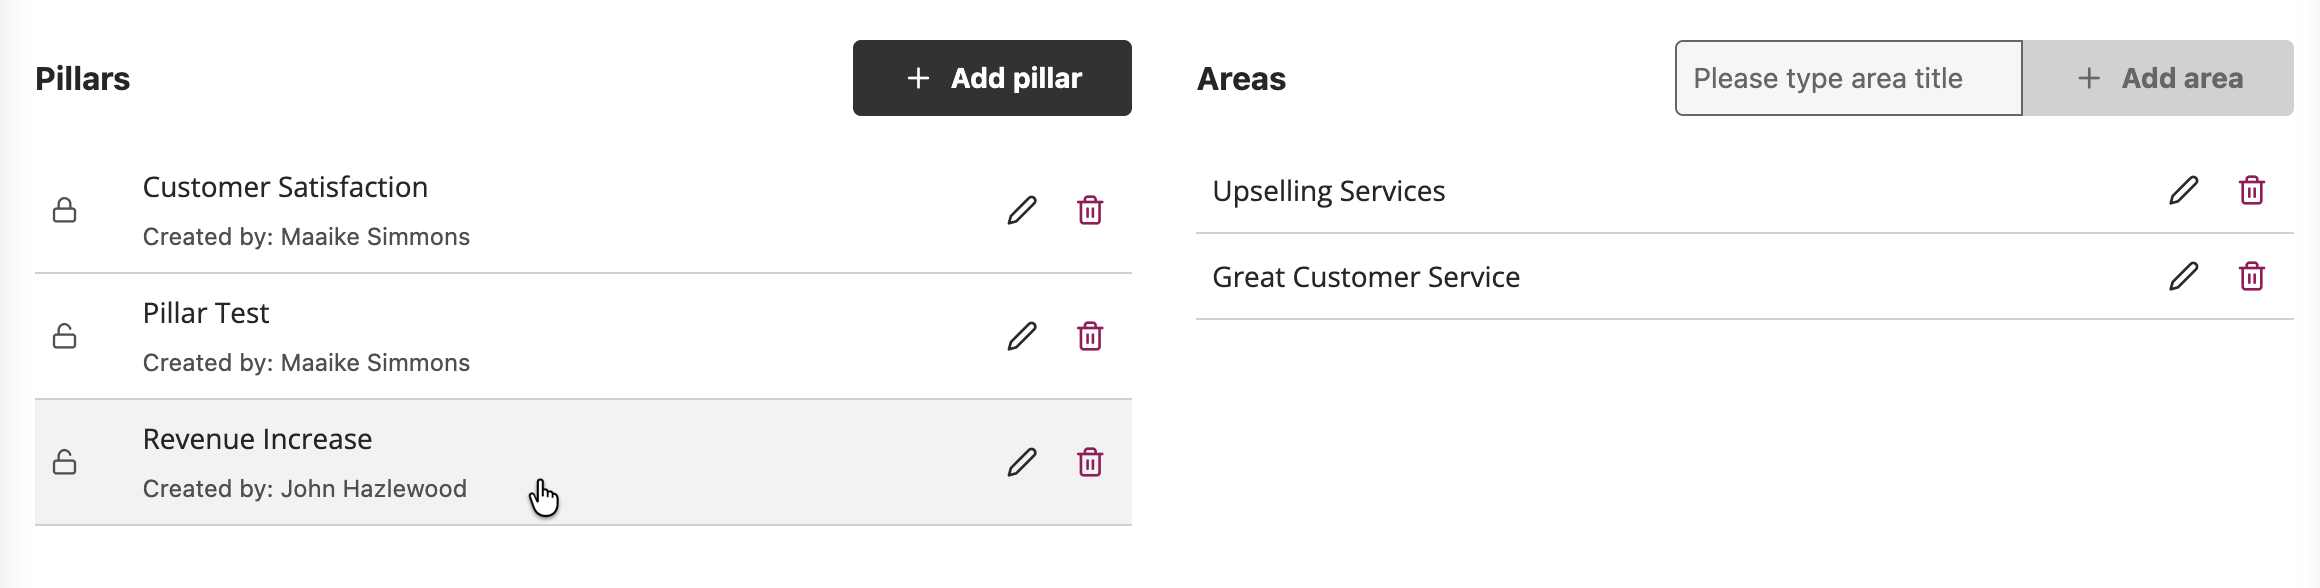Edit the Great Customer Service area
Viewport: 2320px width, 588px height.
pos(2183,276)
